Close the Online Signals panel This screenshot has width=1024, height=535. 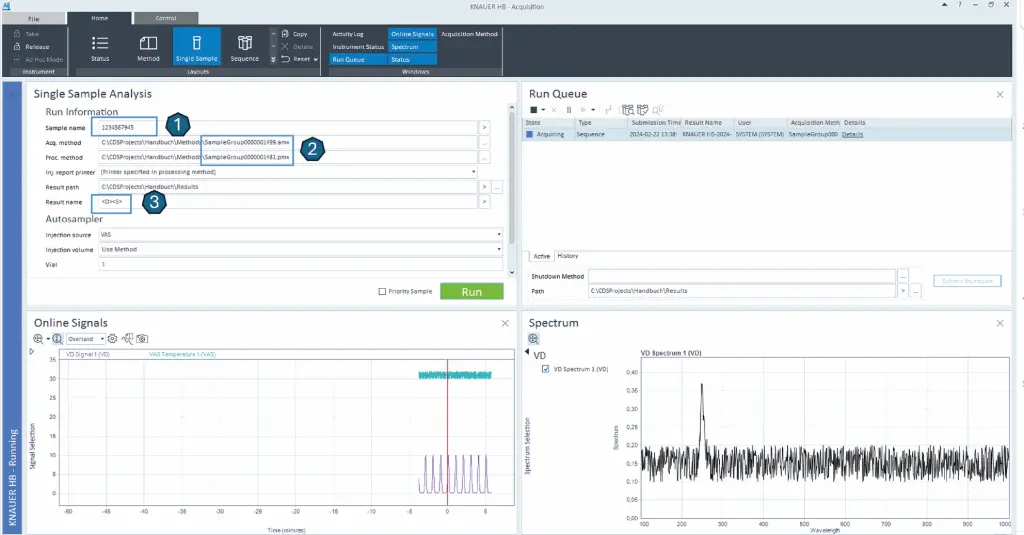click(x=505, y=323)
